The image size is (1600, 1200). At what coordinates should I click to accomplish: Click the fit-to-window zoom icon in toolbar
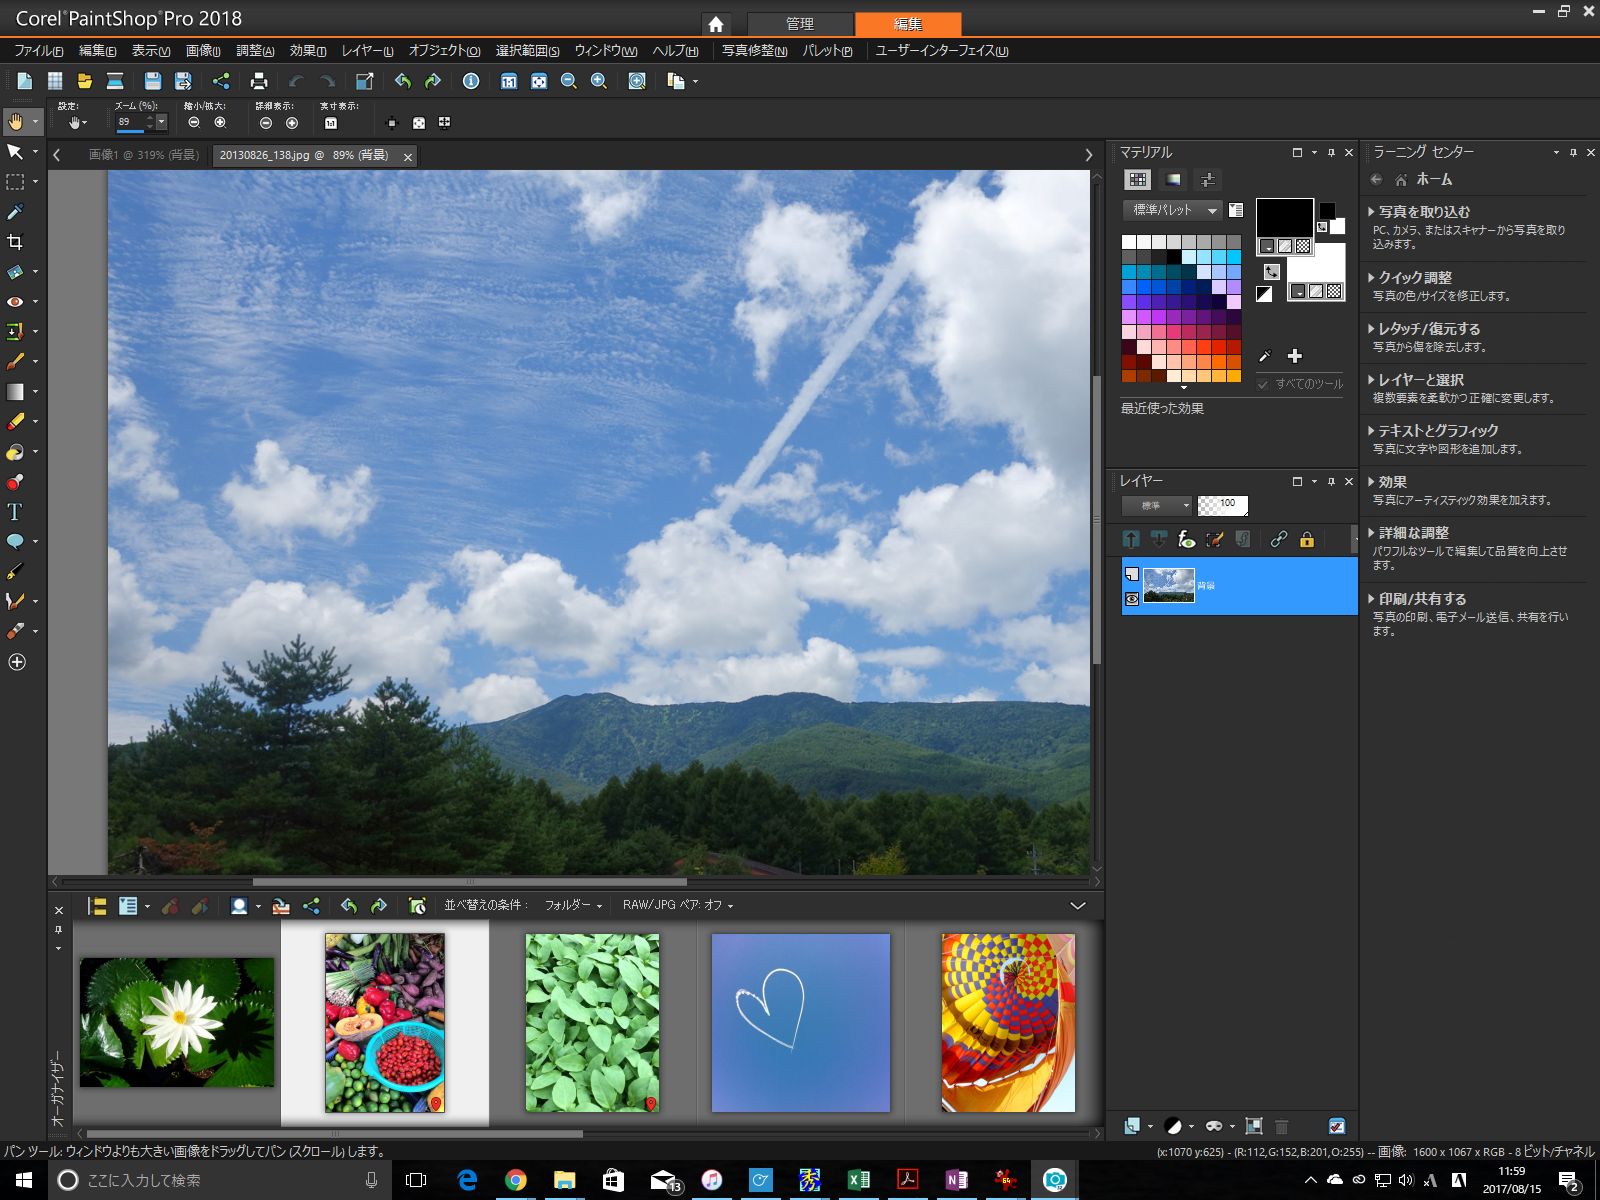tap(539, 81)
